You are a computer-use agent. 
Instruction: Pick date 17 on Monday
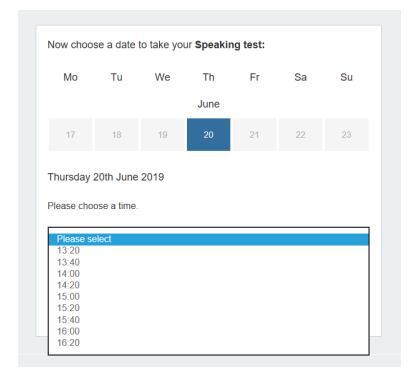tap(70, 135)
